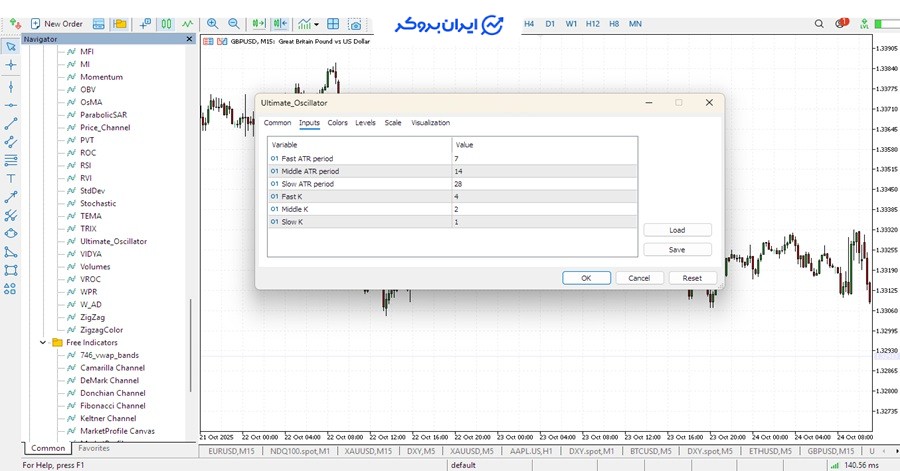900x471 pixels.
Task: Select the trendline drawing tool
Action: point(11,124)
